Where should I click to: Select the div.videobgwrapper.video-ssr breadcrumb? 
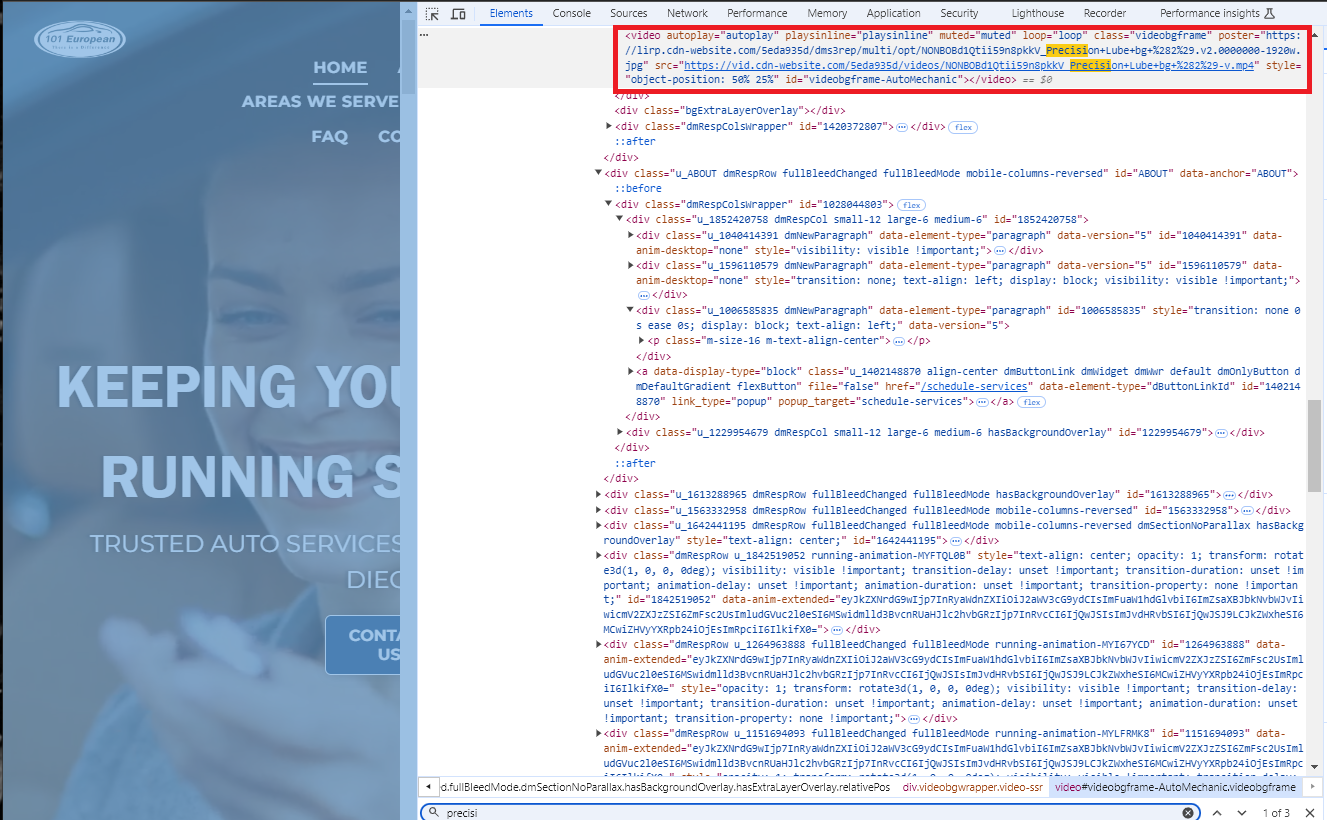point(973,787)
